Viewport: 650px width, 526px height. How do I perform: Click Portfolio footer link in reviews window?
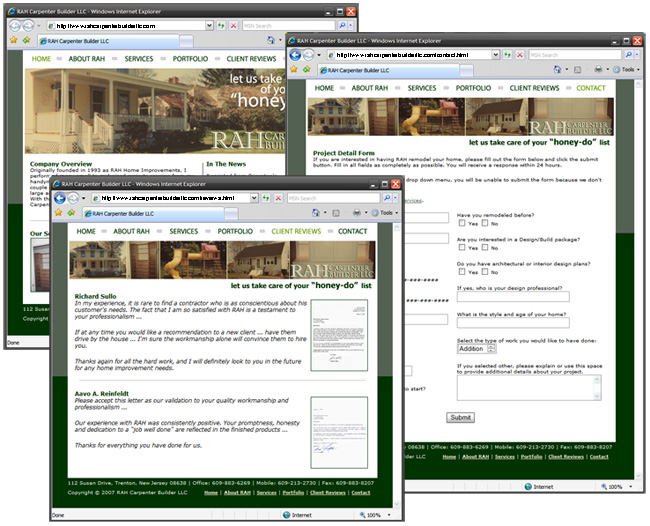pos(293,493)
